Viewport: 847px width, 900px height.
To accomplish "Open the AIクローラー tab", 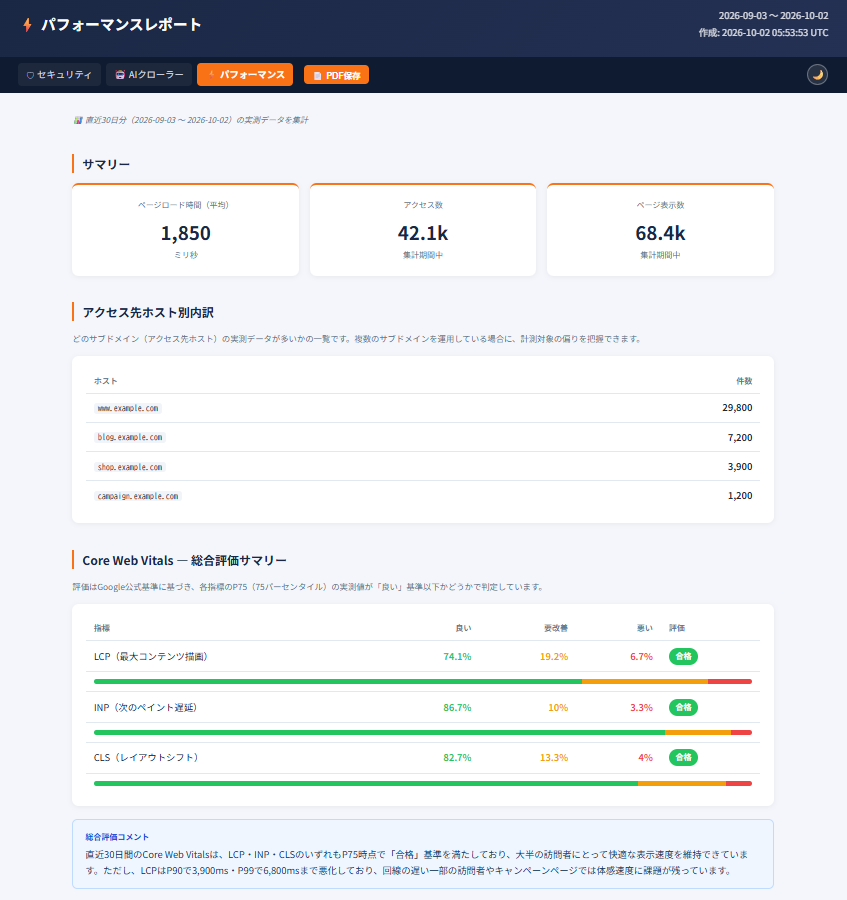I will pos(149,75).
